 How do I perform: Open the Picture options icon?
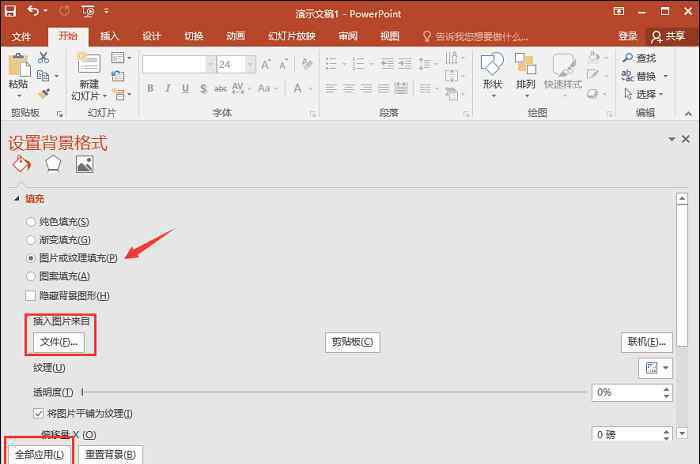tap(84, 164)
